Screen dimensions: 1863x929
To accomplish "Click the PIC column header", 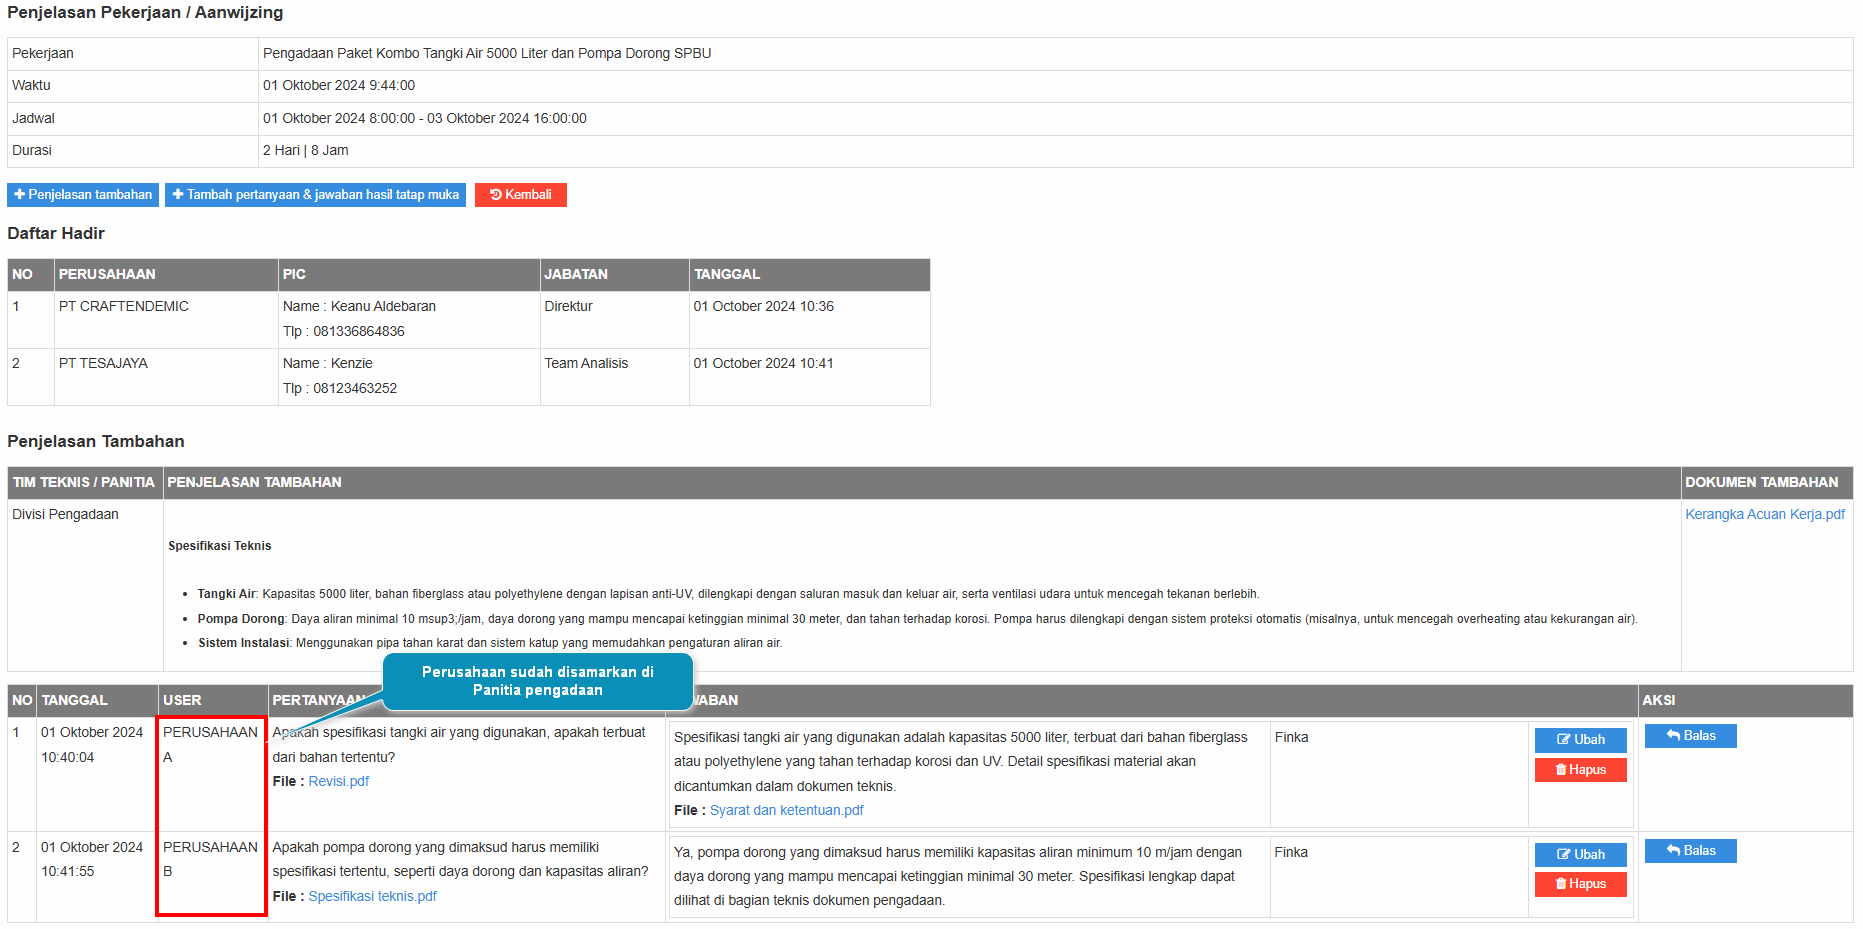I will [409, 275].
